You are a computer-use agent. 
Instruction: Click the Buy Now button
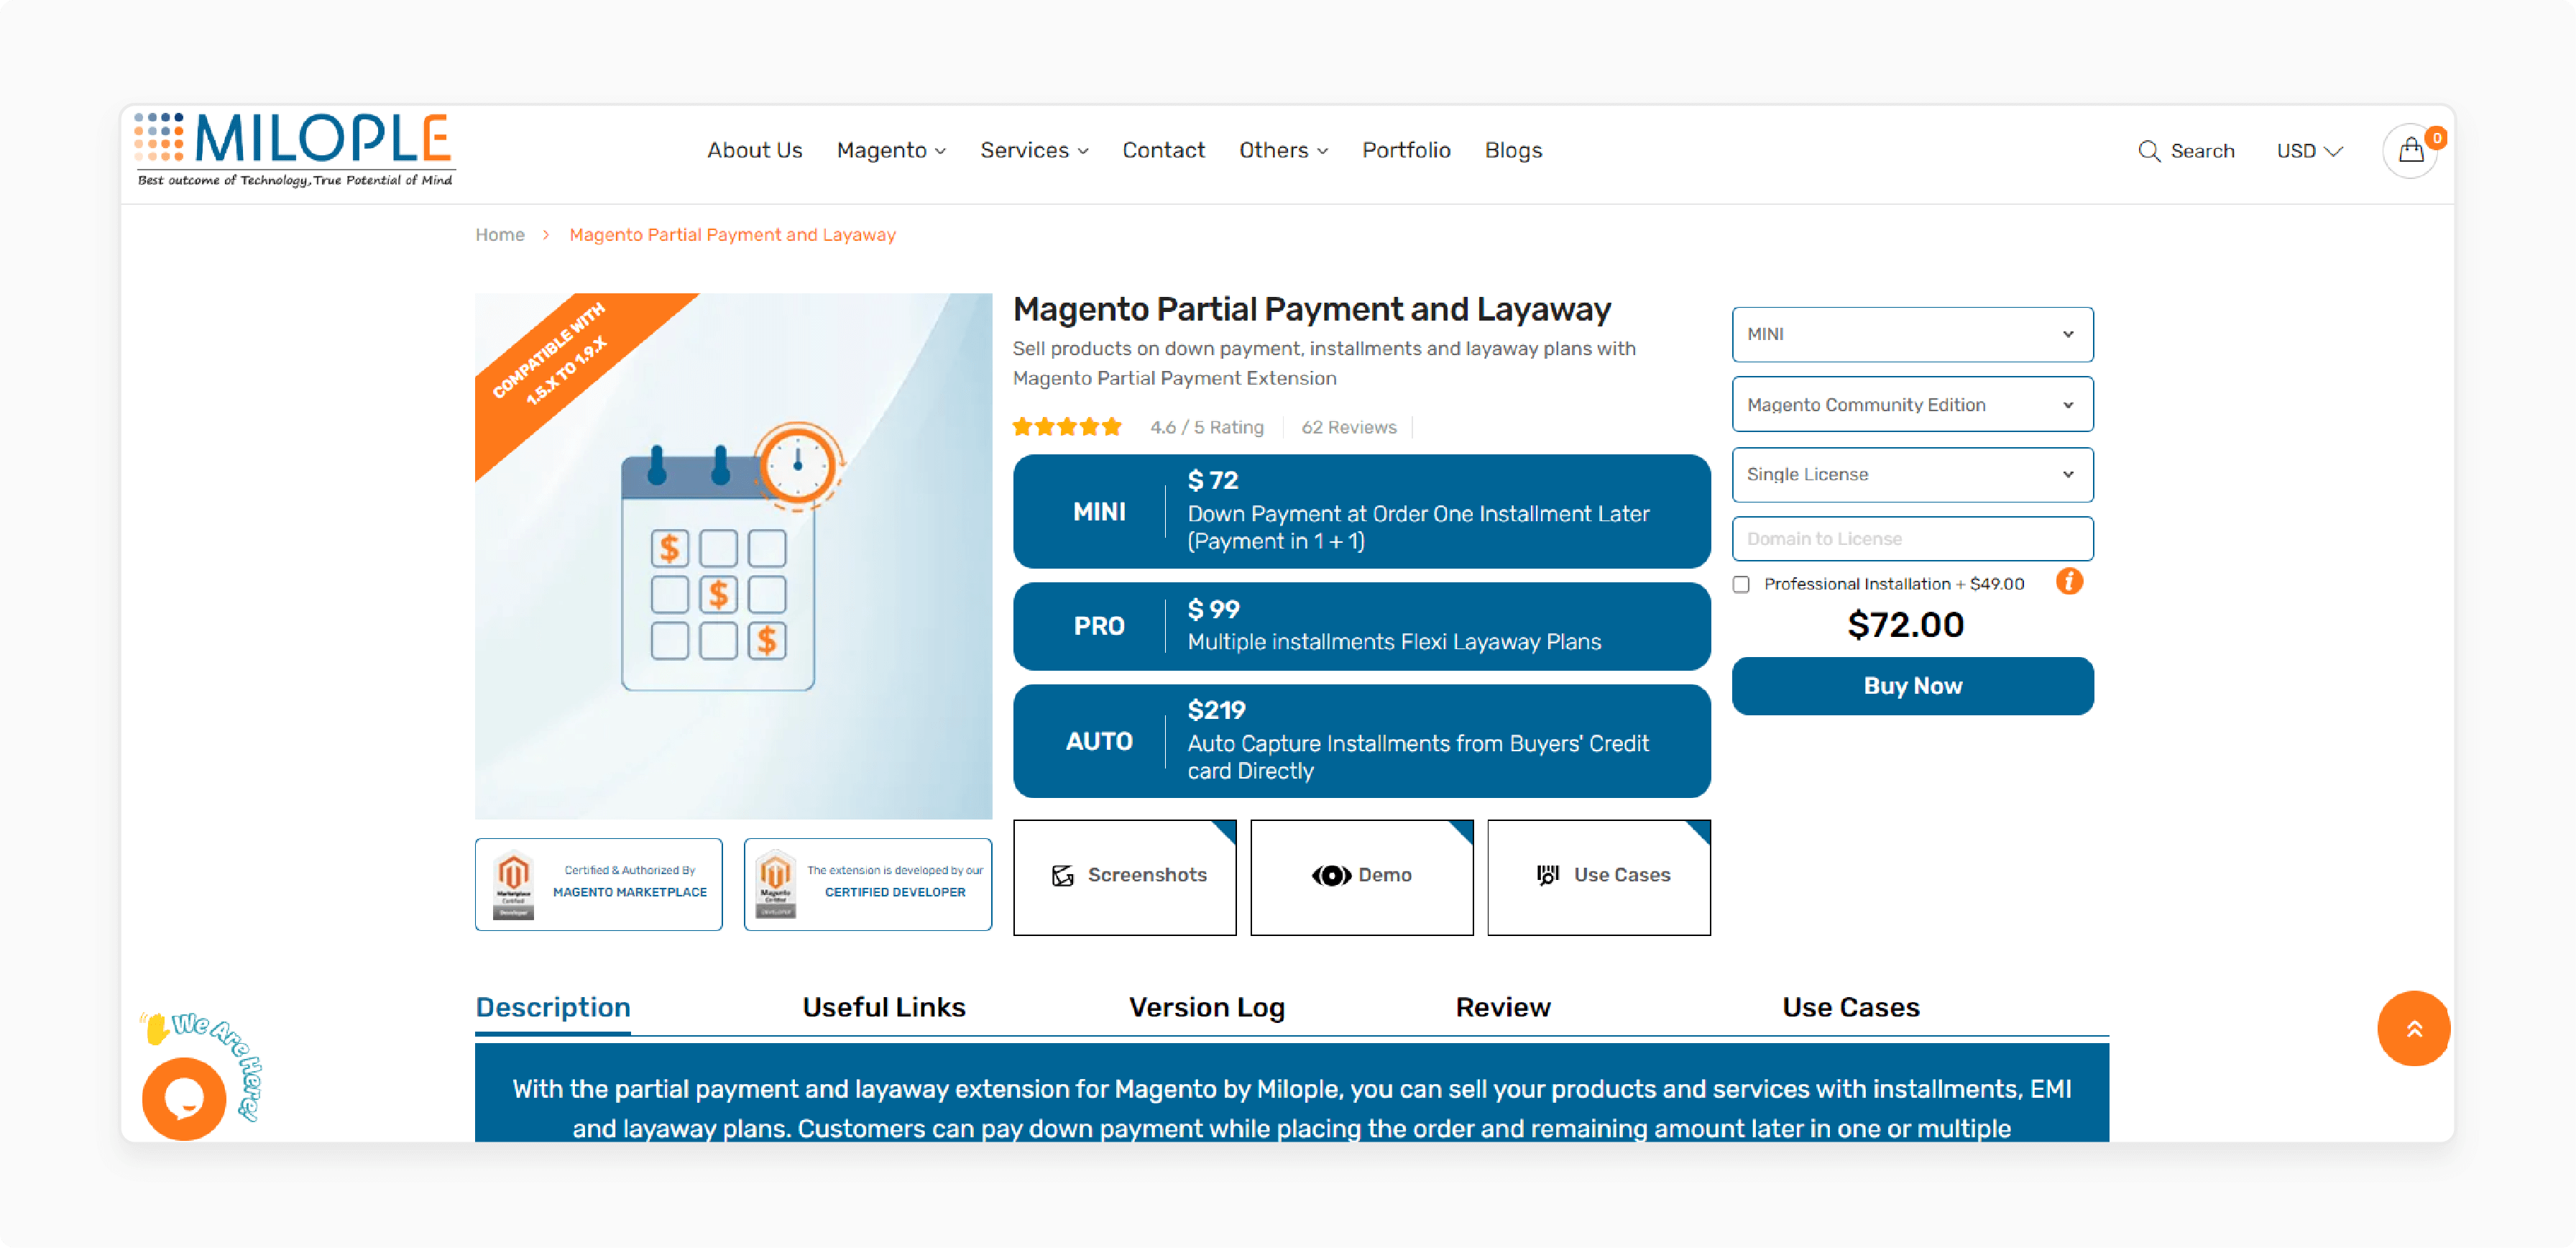coord(1910,687)
